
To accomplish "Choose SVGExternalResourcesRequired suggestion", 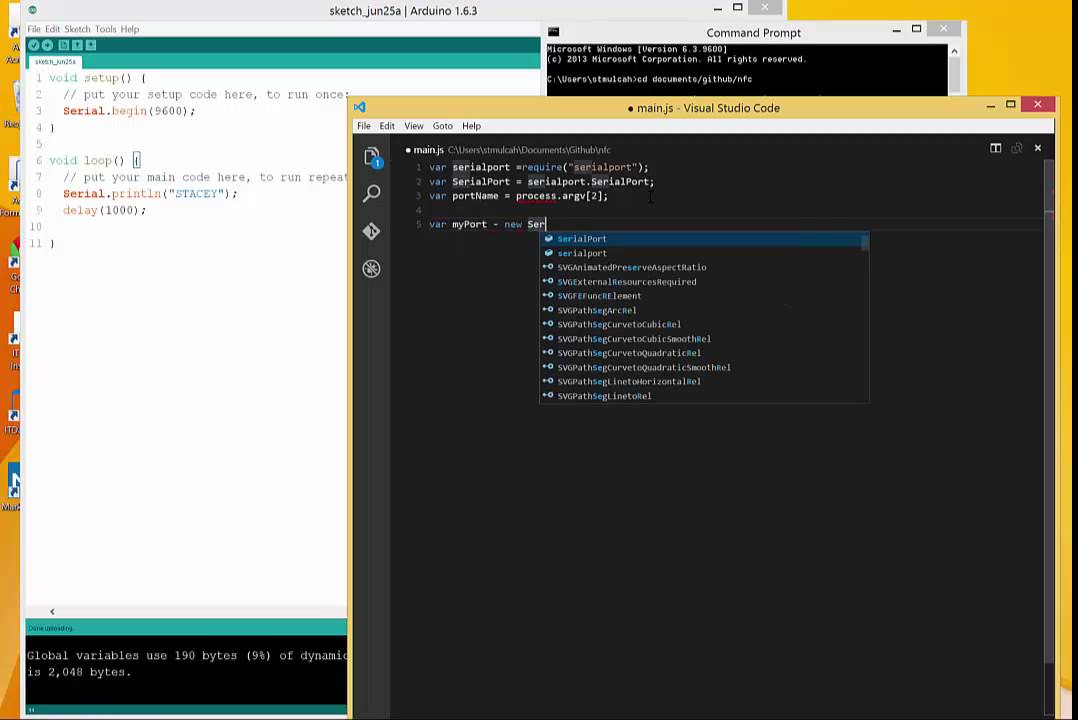I will [703, 282].
